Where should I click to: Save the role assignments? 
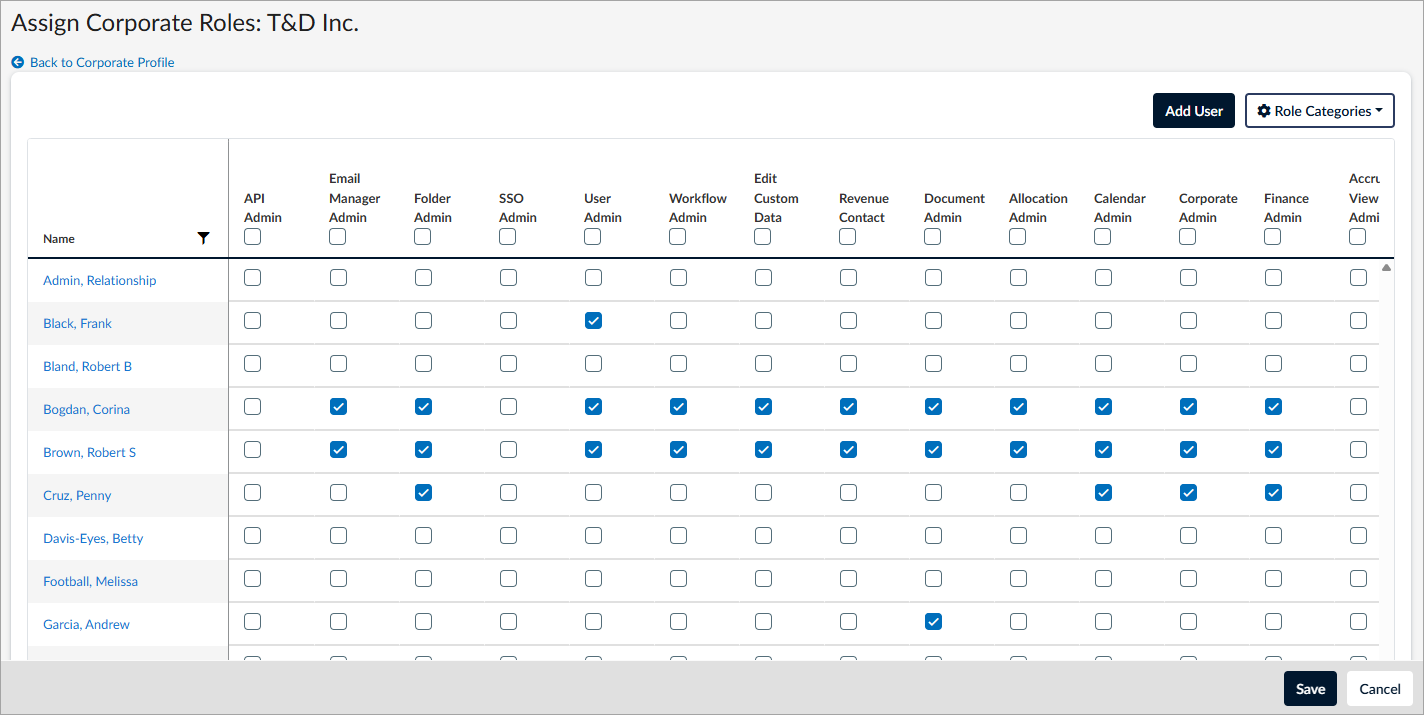tap(1309, 689)
